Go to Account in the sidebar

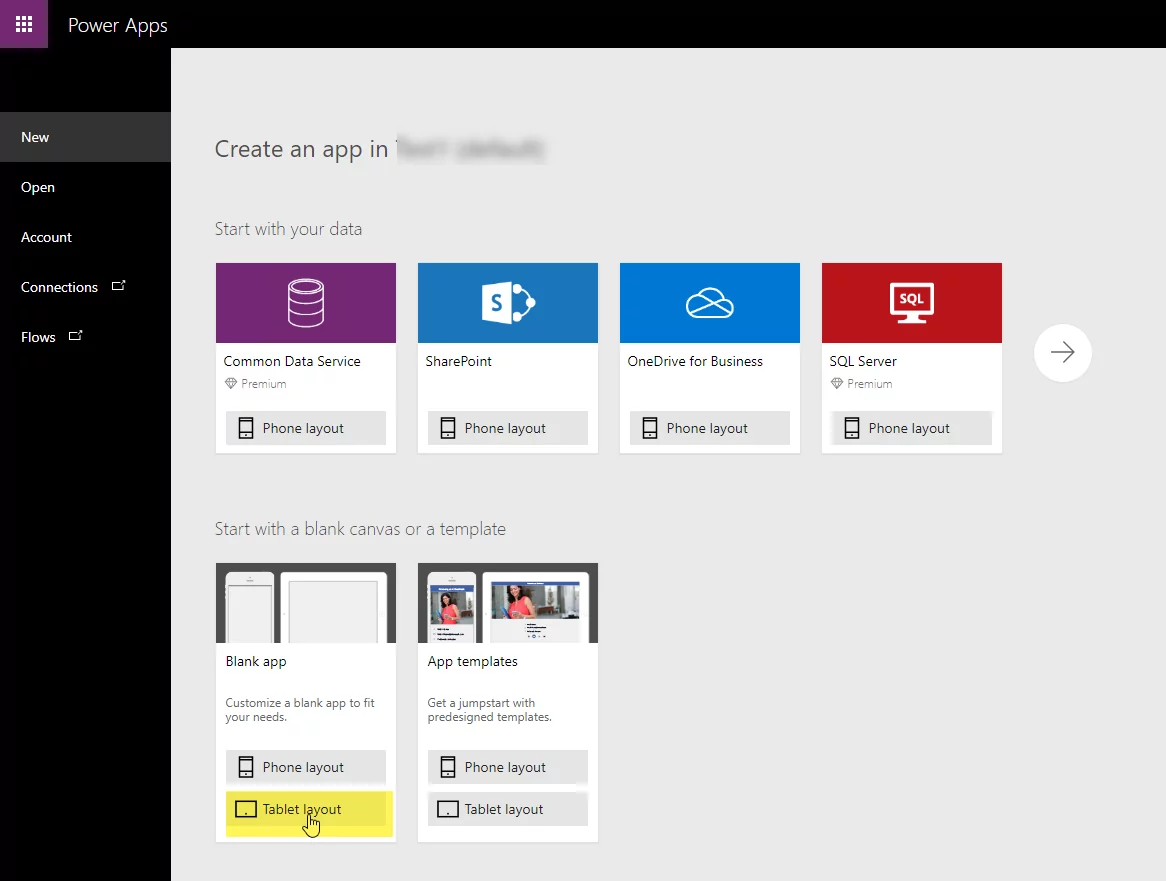coord(86,237)
